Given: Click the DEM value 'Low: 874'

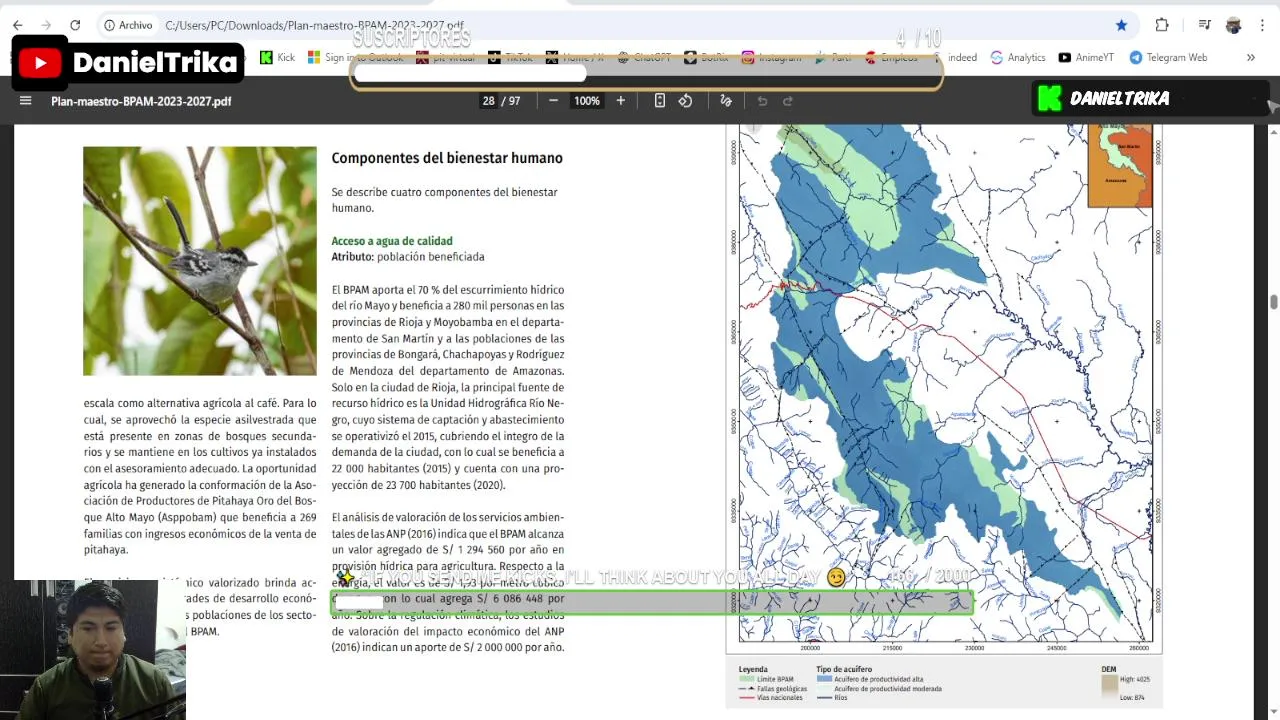Looking at the screenshot, I should click(1133, 697).
